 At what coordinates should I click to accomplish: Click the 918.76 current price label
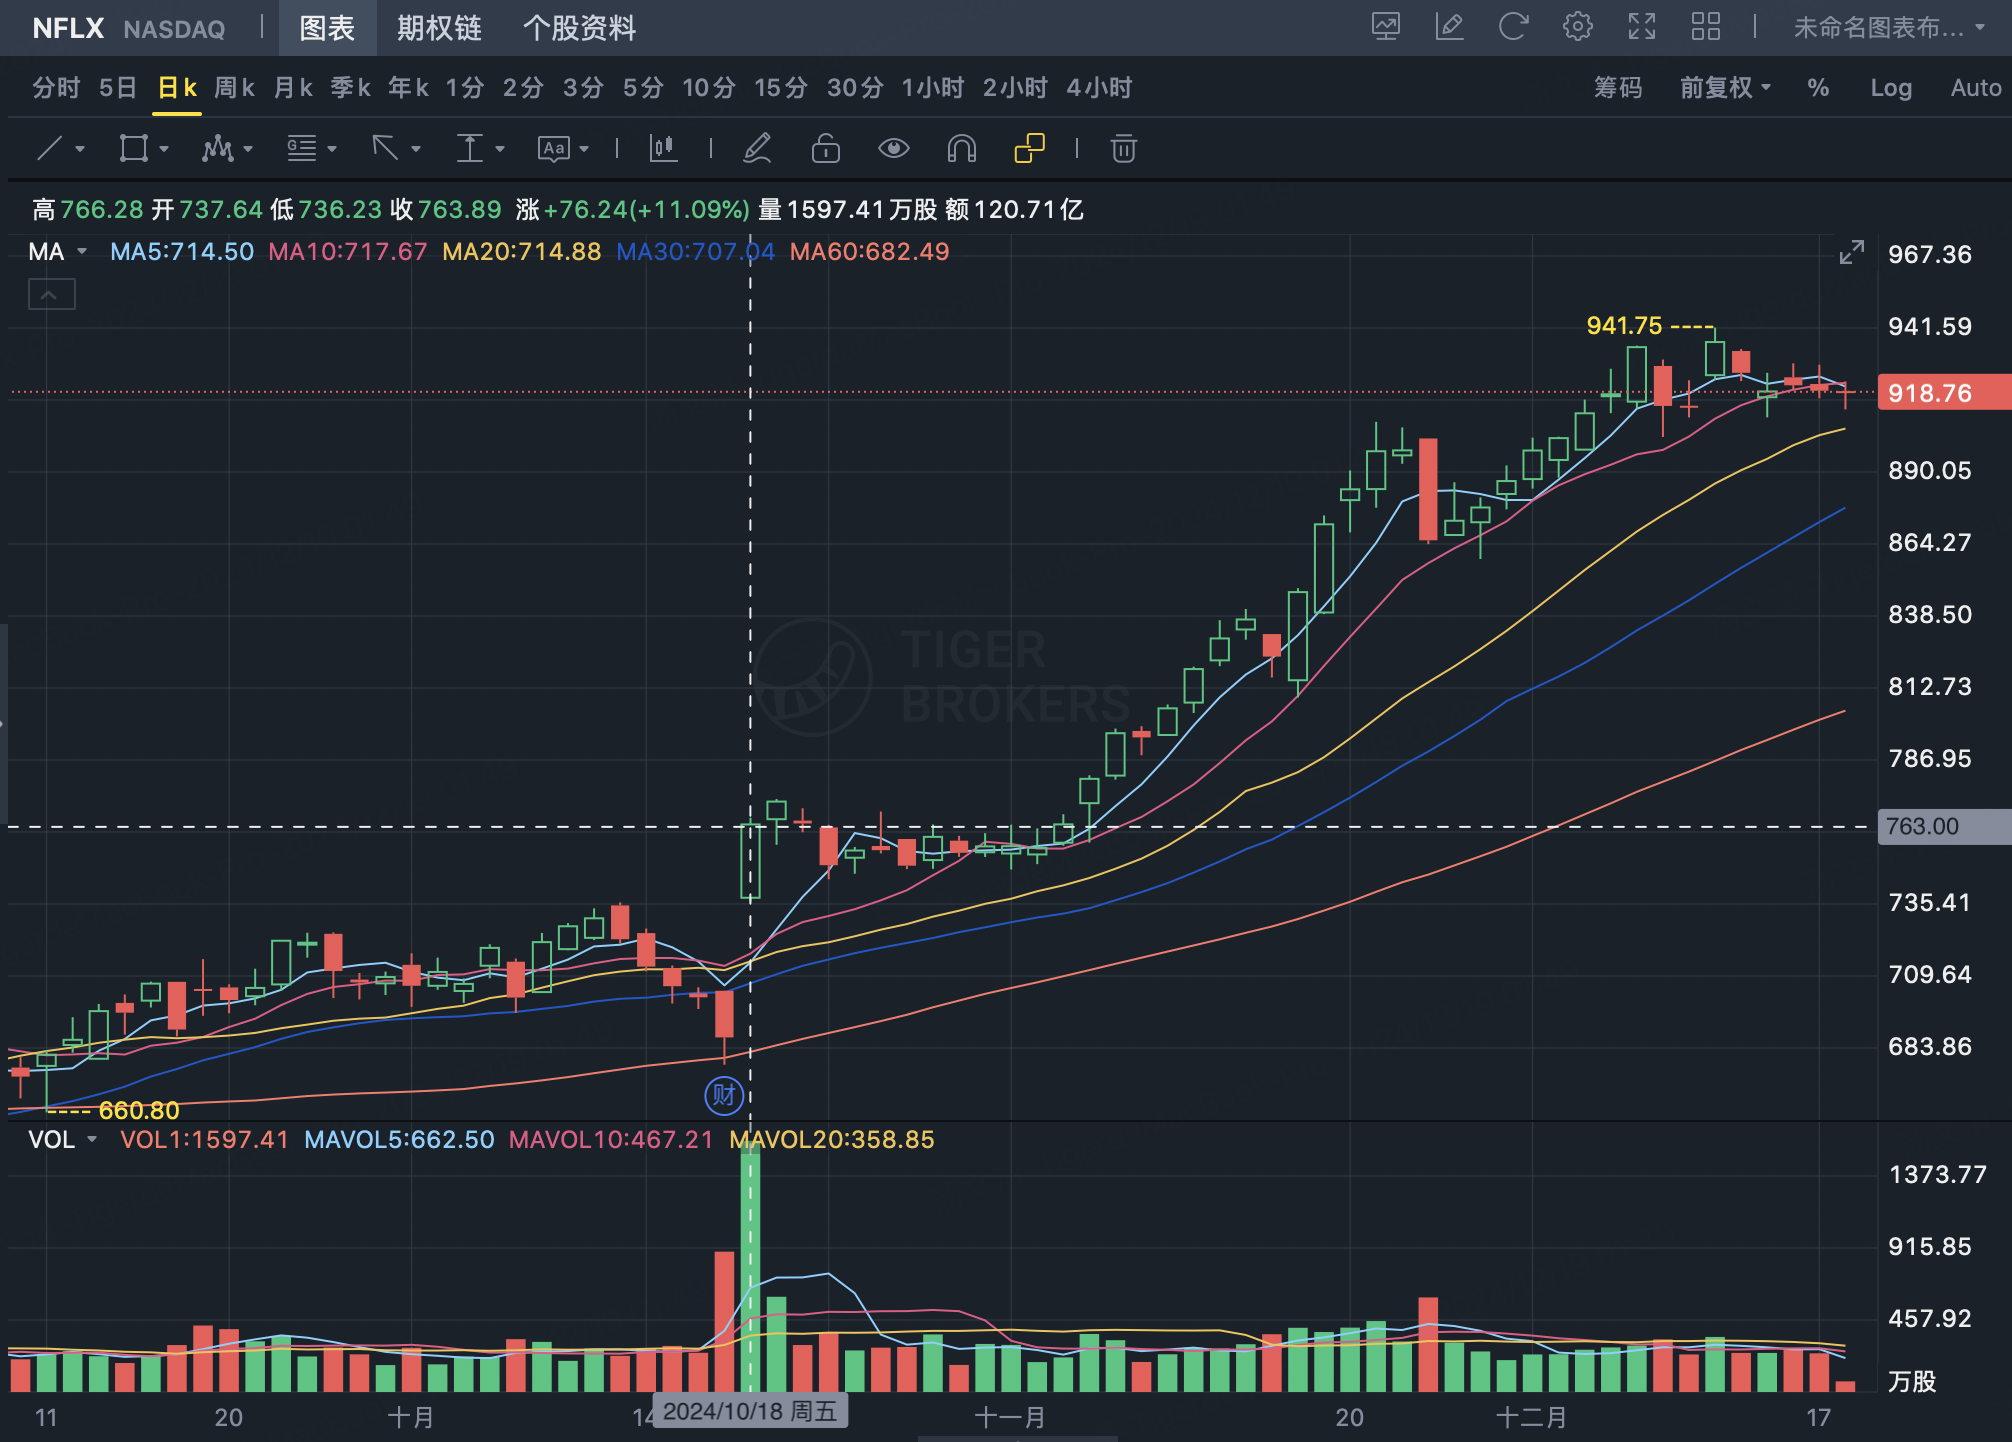point(1944,393)
